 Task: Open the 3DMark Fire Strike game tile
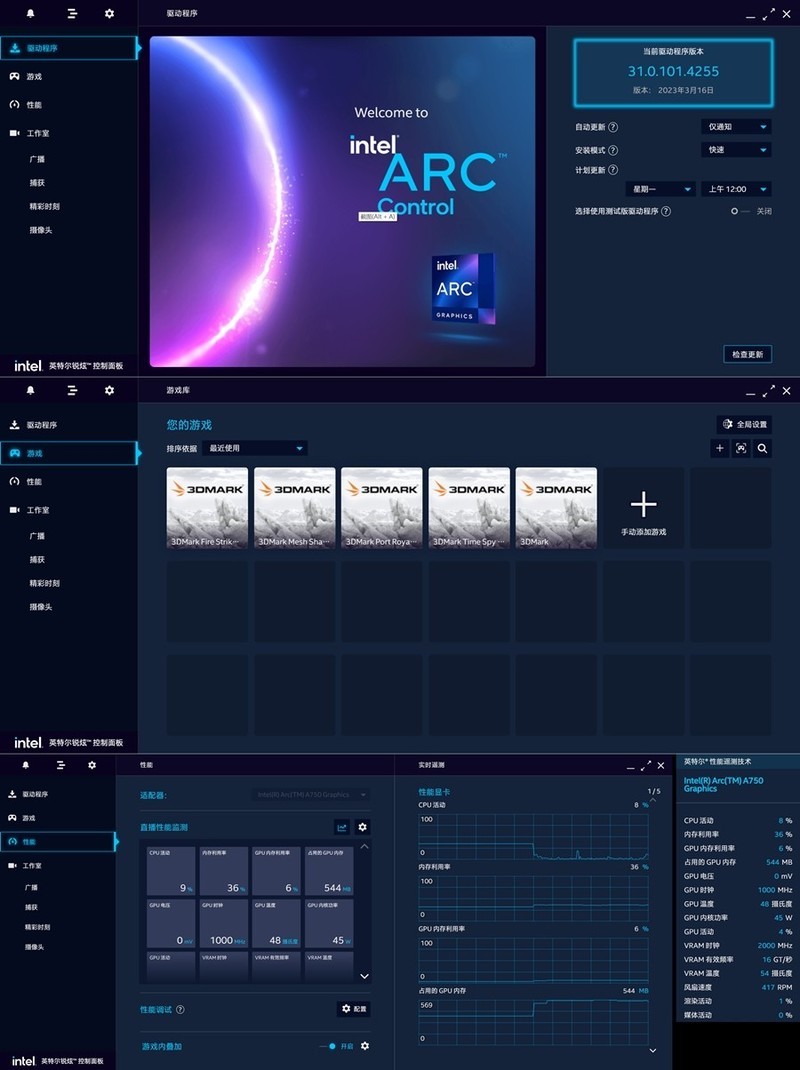tap(208, 508)
